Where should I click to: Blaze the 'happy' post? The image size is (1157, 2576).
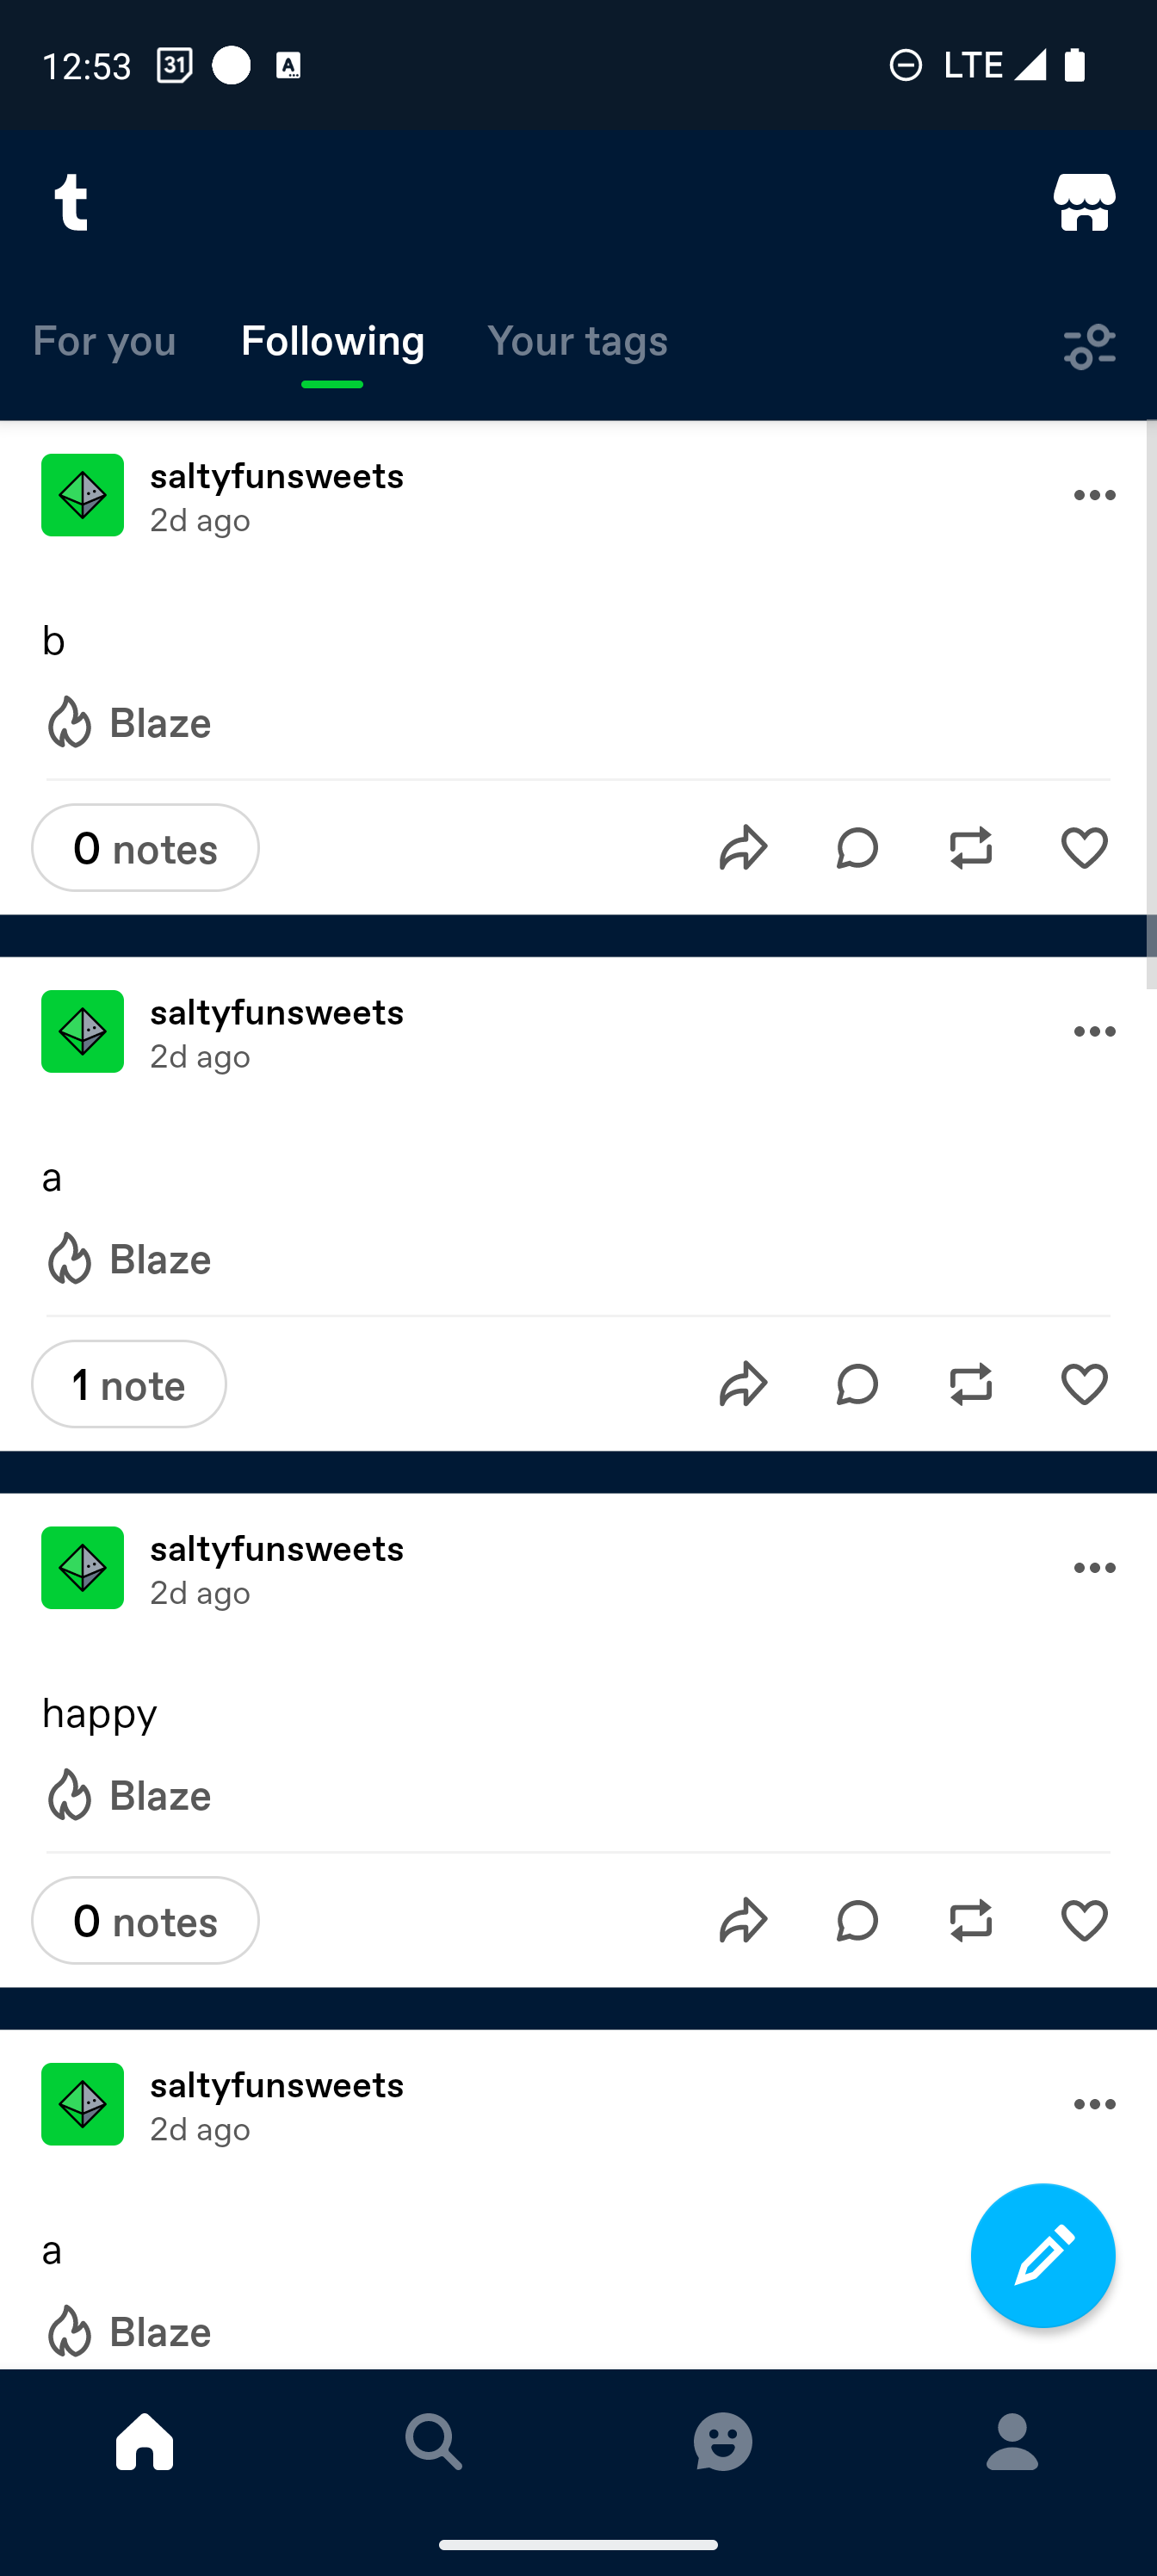pos(127,1795)
